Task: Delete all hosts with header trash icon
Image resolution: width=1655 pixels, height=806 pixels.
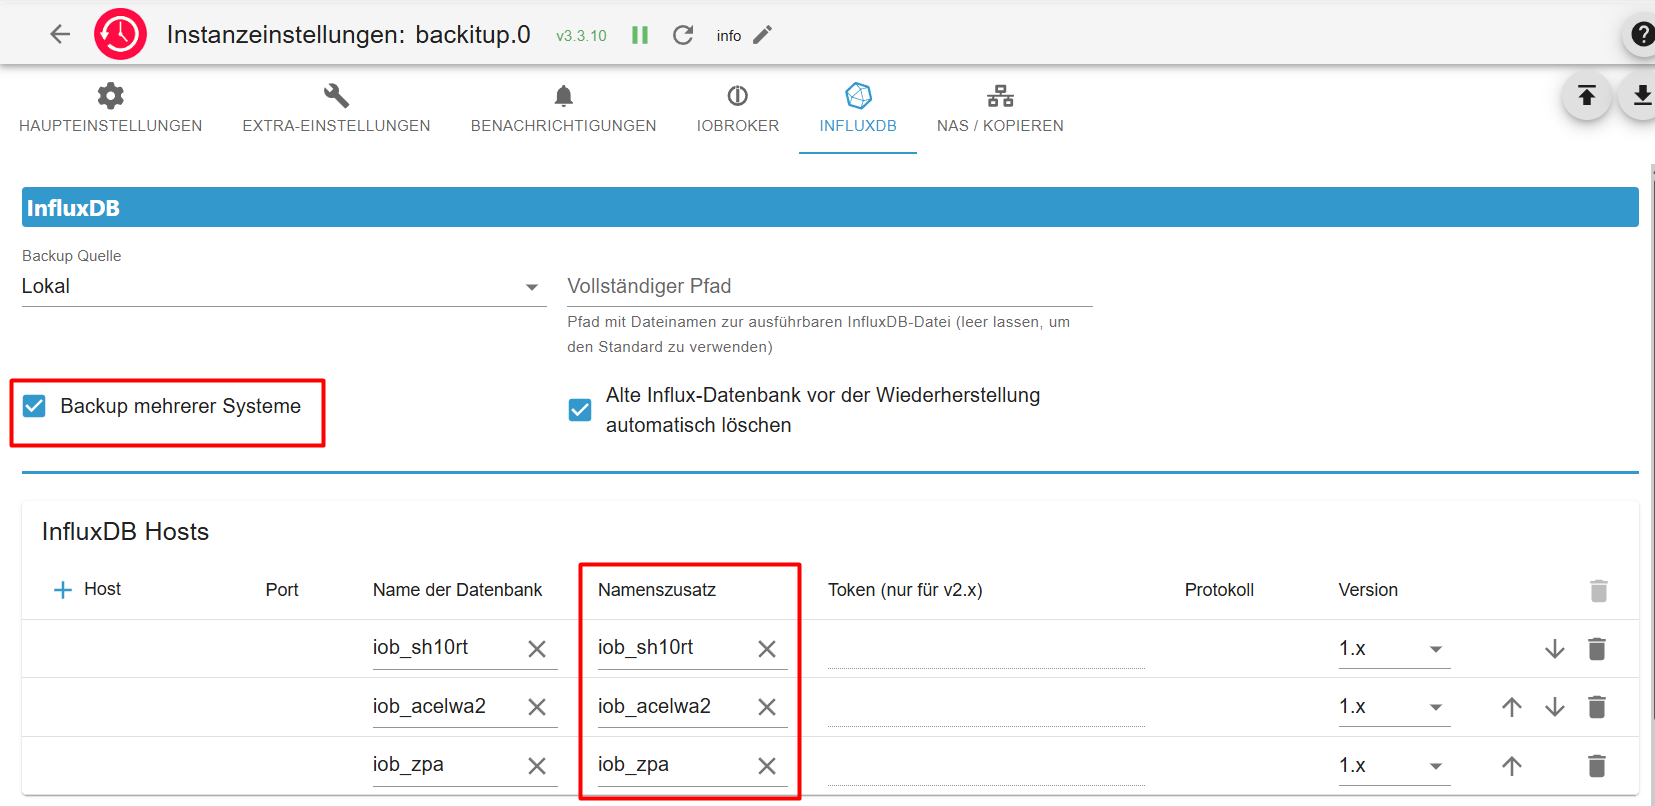Action: point(1598,590)
